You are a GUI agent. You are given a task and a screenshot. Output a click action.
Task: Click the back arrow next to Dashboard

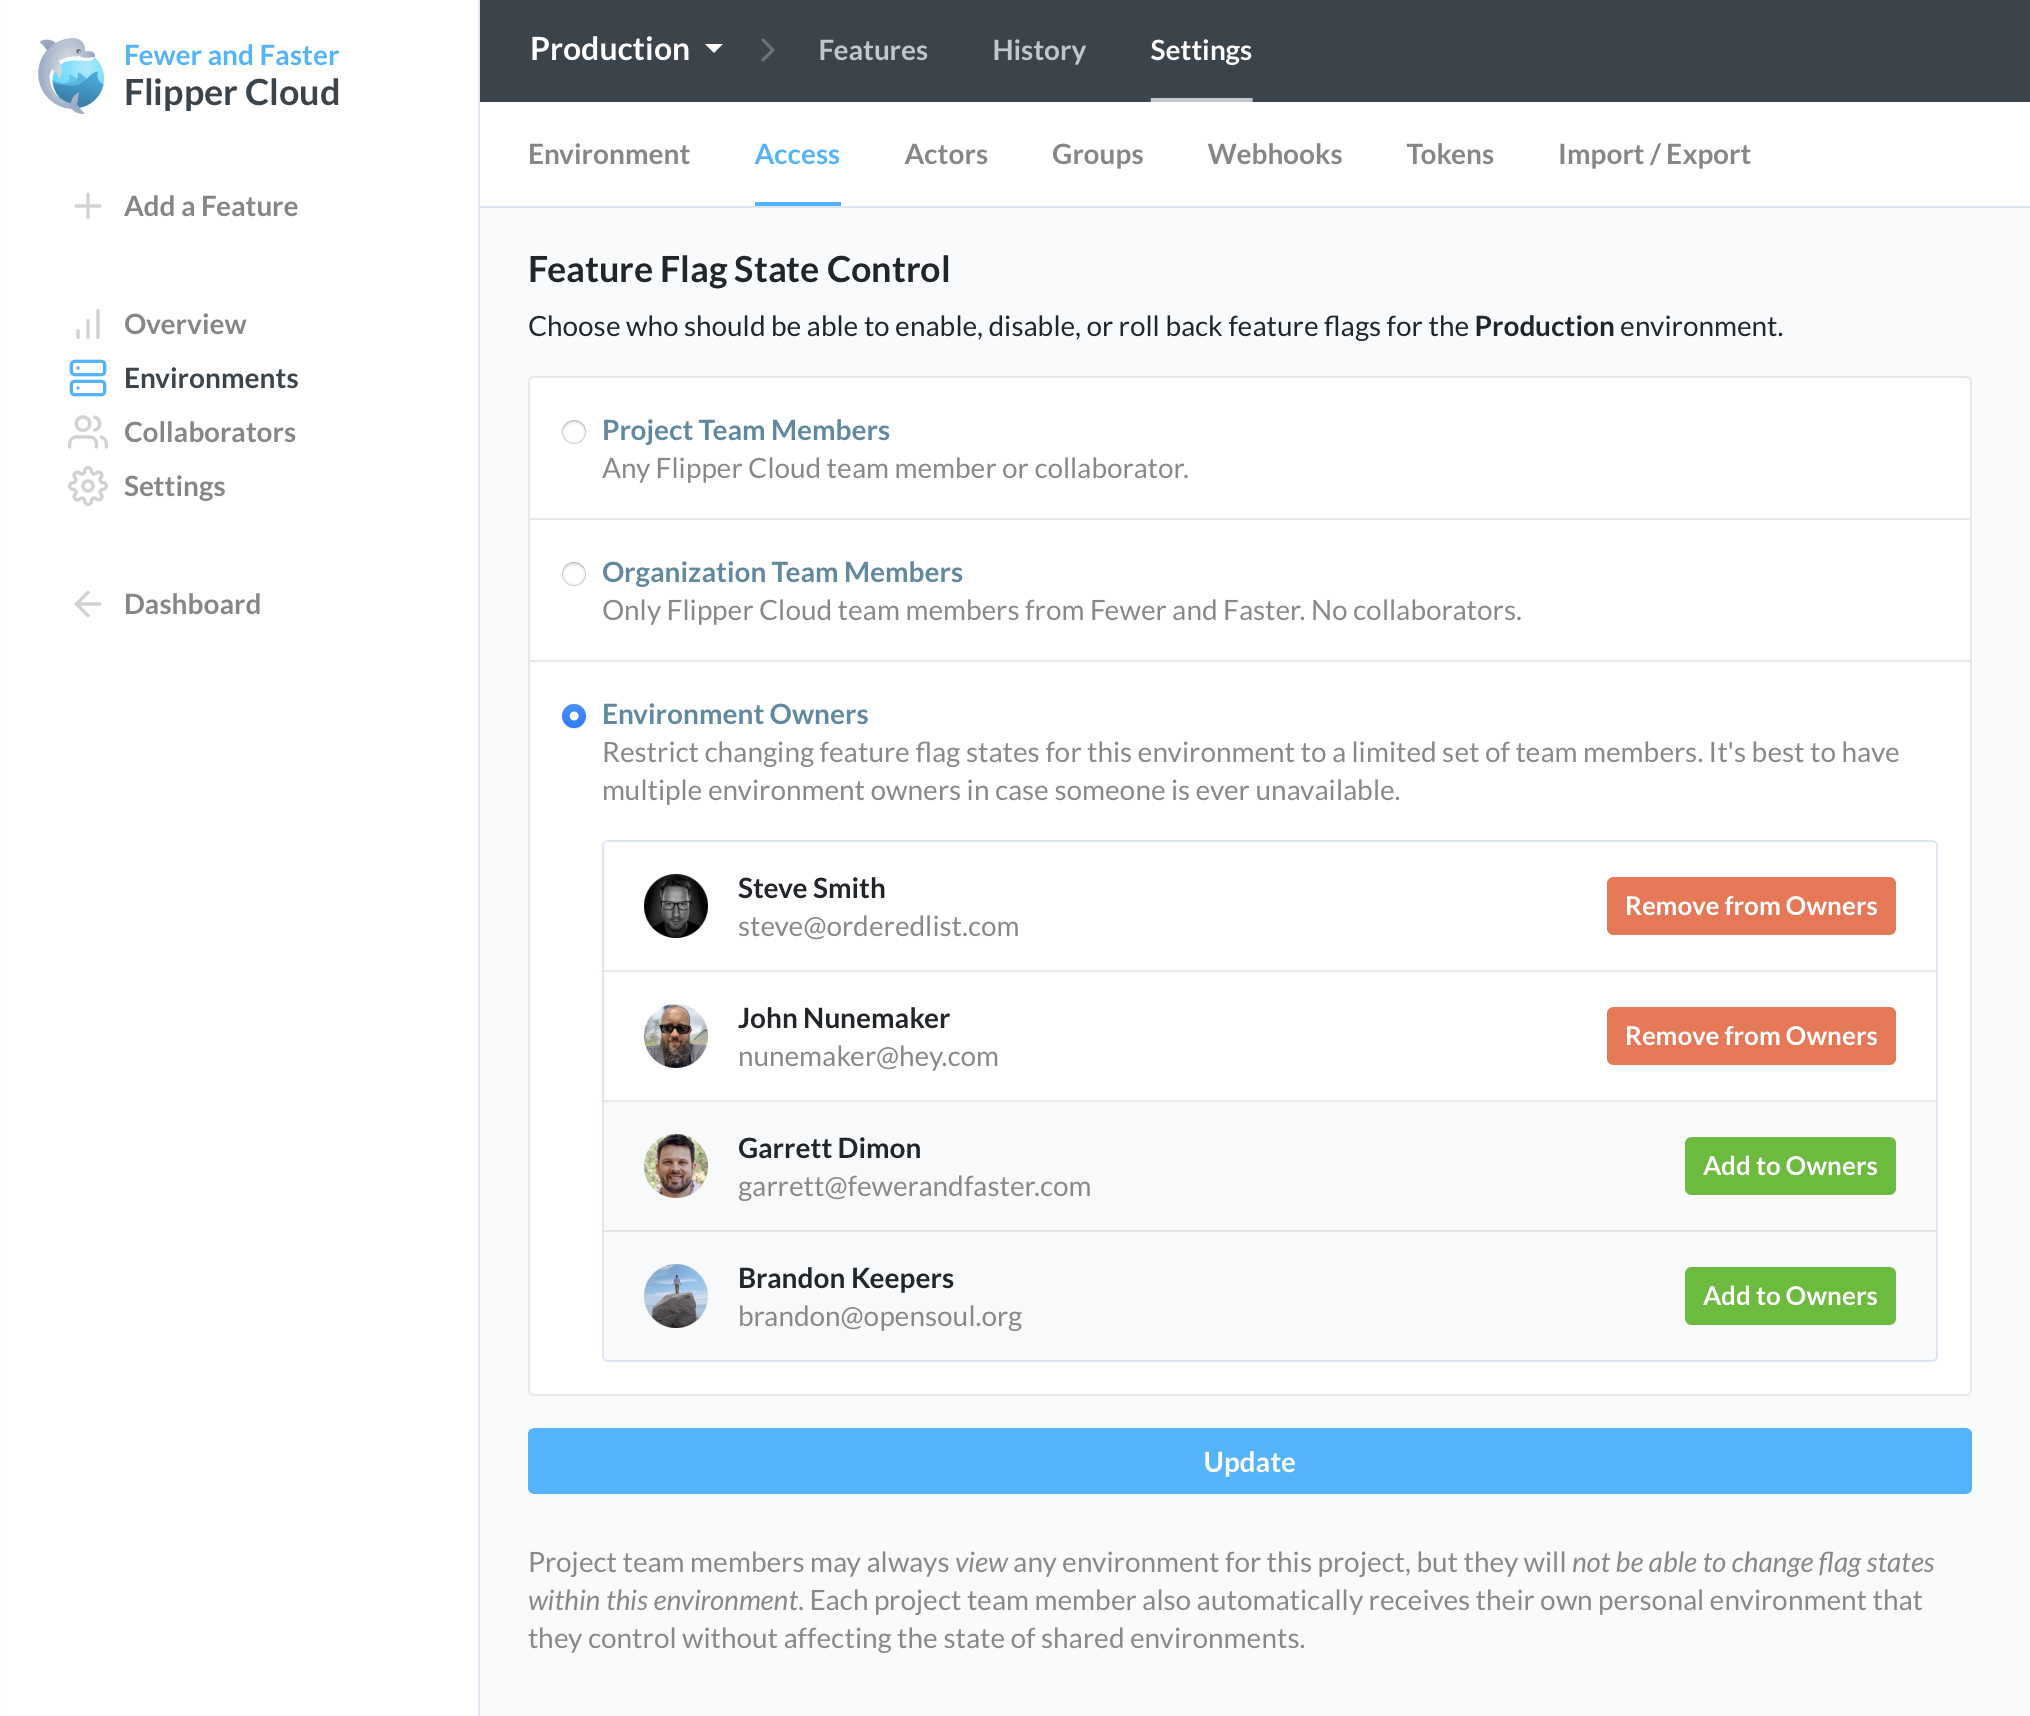(x=88, y=603)
